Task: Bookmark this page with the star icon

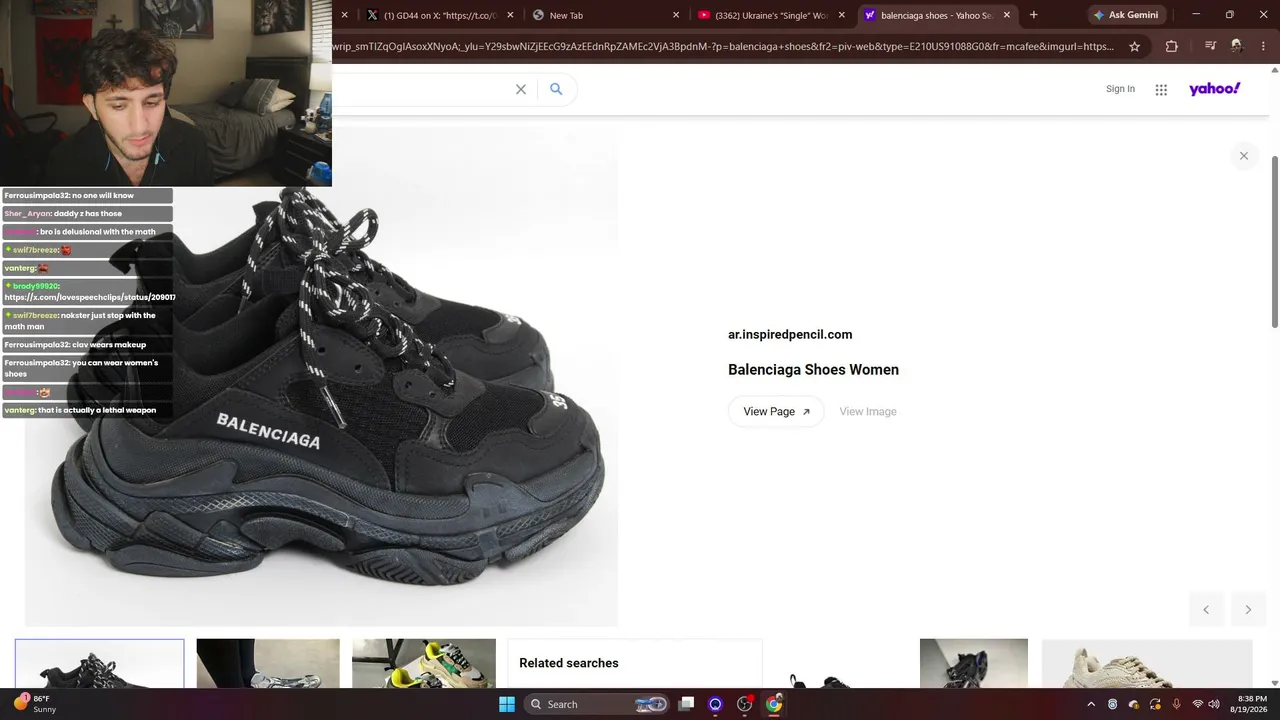Action: (1134, 46)
